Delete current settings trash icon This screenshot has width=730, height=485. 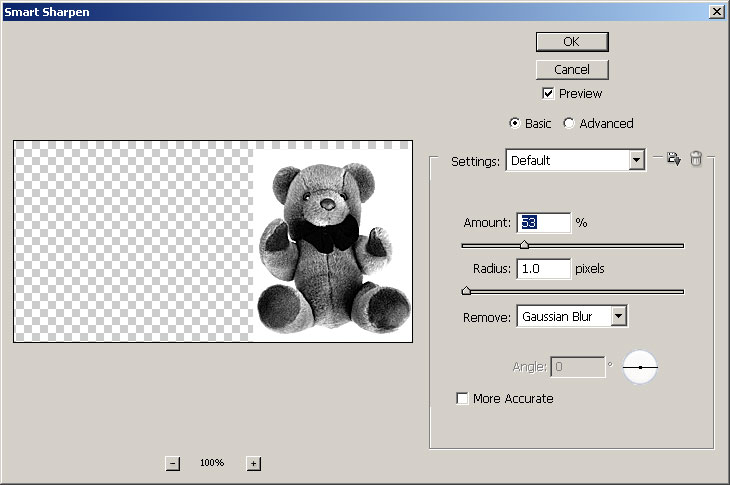pos(696,158)
